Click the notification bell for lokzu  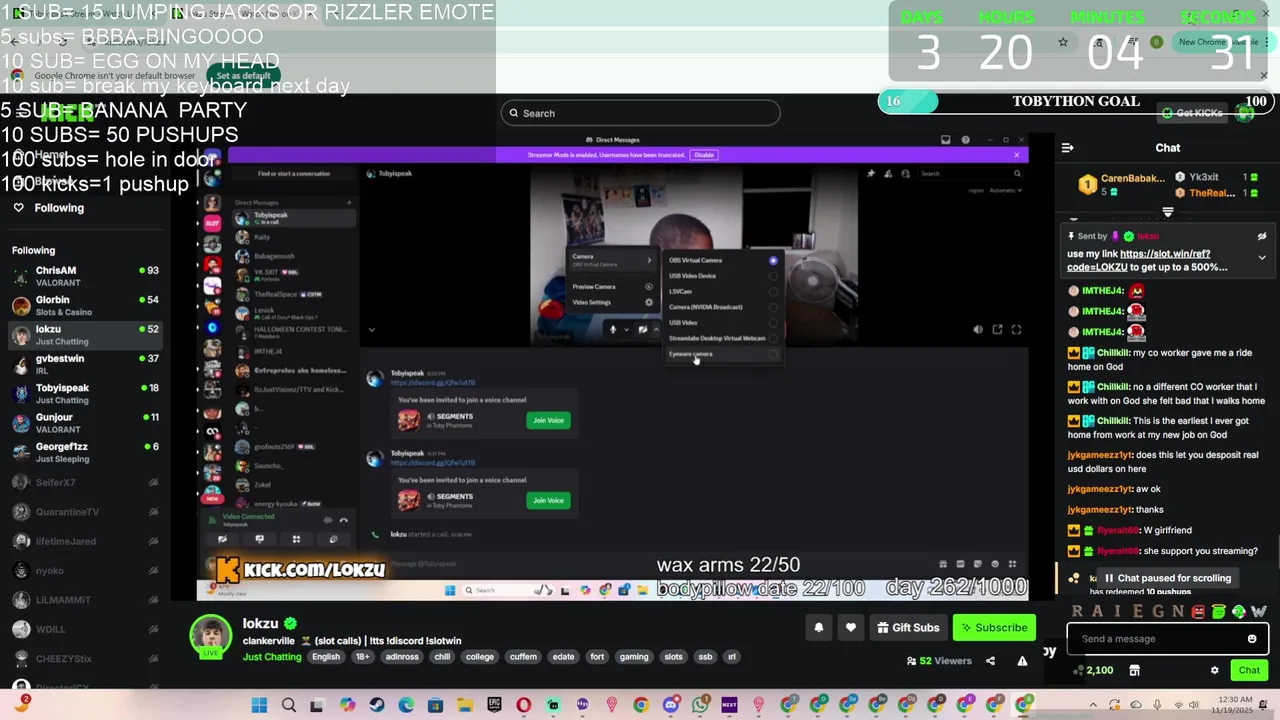click(x=818, y=628)
